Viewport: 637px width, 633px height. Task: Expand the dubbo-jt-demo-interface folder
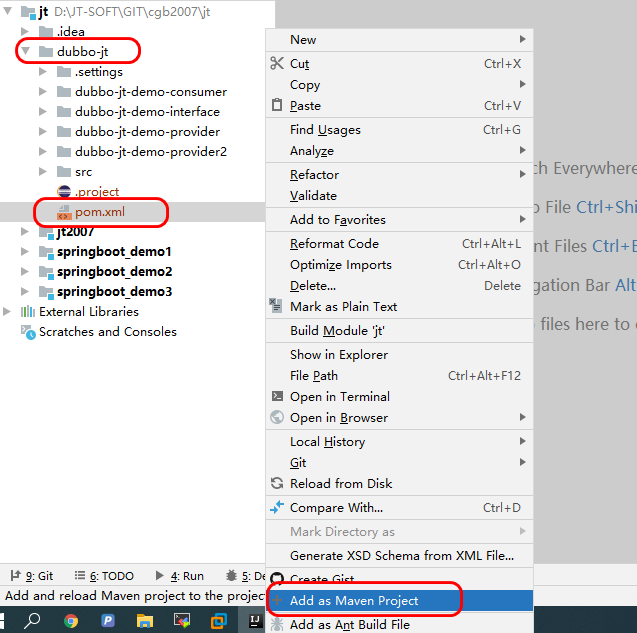[x=43, y=111]
